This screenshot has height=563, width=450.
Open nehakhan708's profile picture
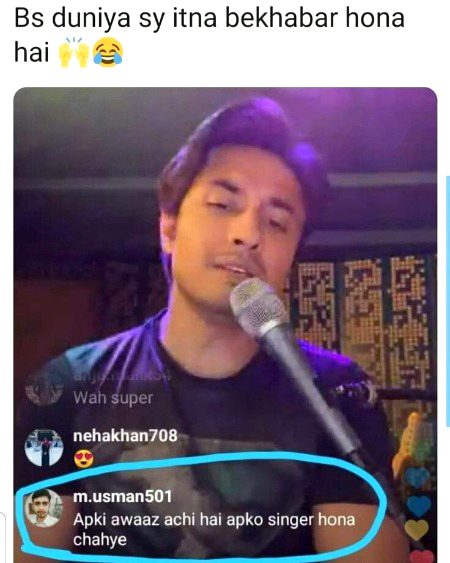tap(44, 448)
